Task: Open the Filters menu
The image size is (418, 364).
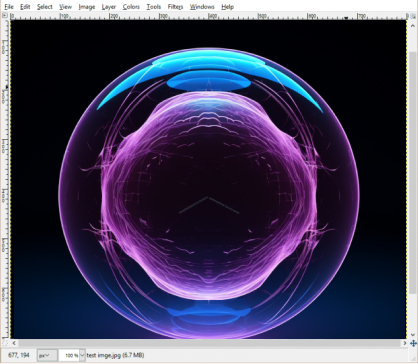Action: click(175, 7)
